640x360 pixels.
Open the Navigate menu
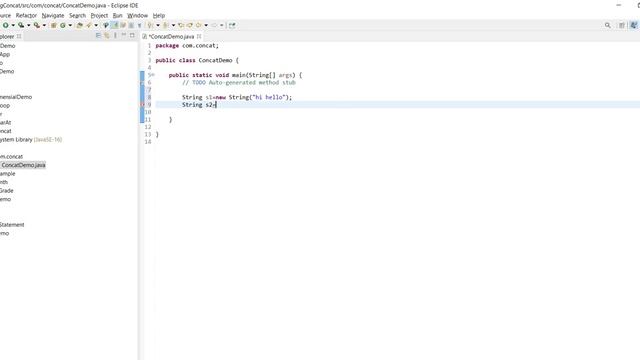pos(53,16)
